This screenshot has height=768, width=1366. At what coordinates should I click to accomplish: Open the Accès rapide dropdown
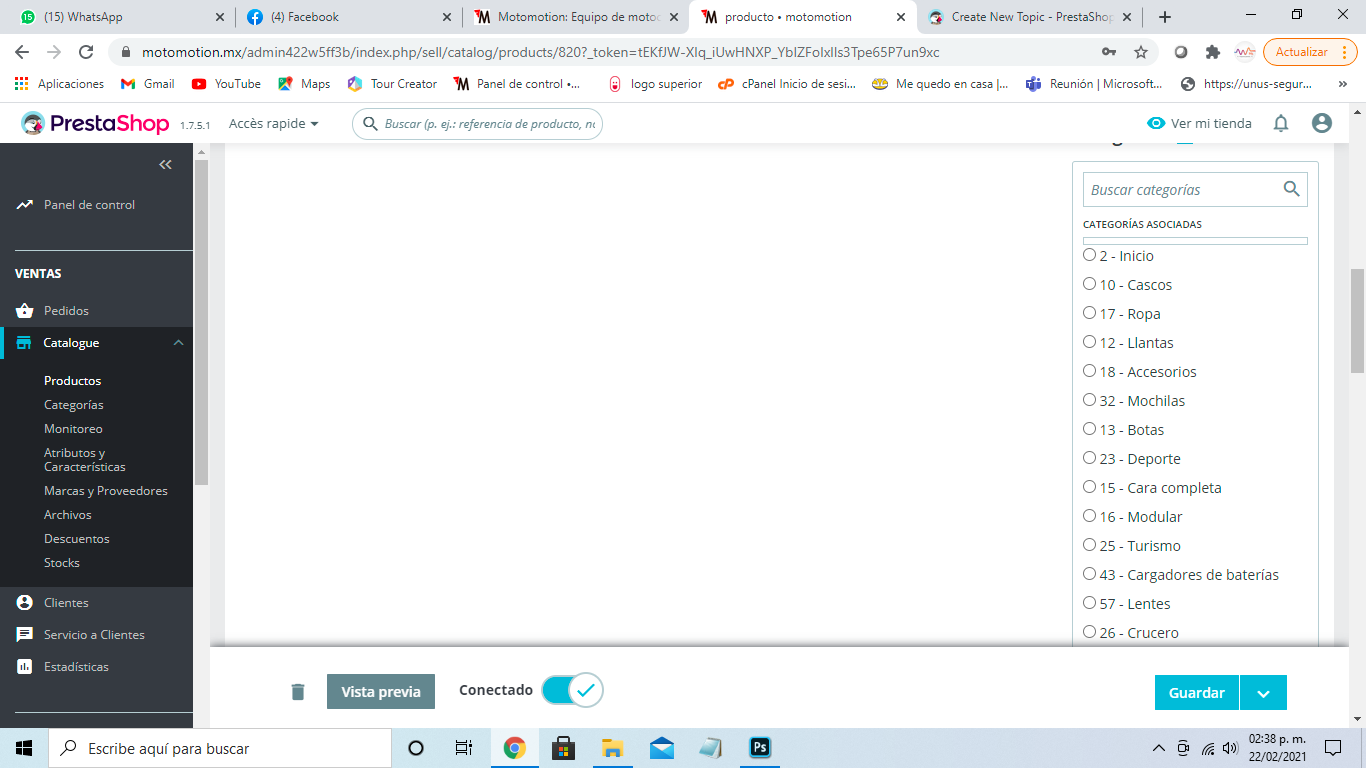274,124
